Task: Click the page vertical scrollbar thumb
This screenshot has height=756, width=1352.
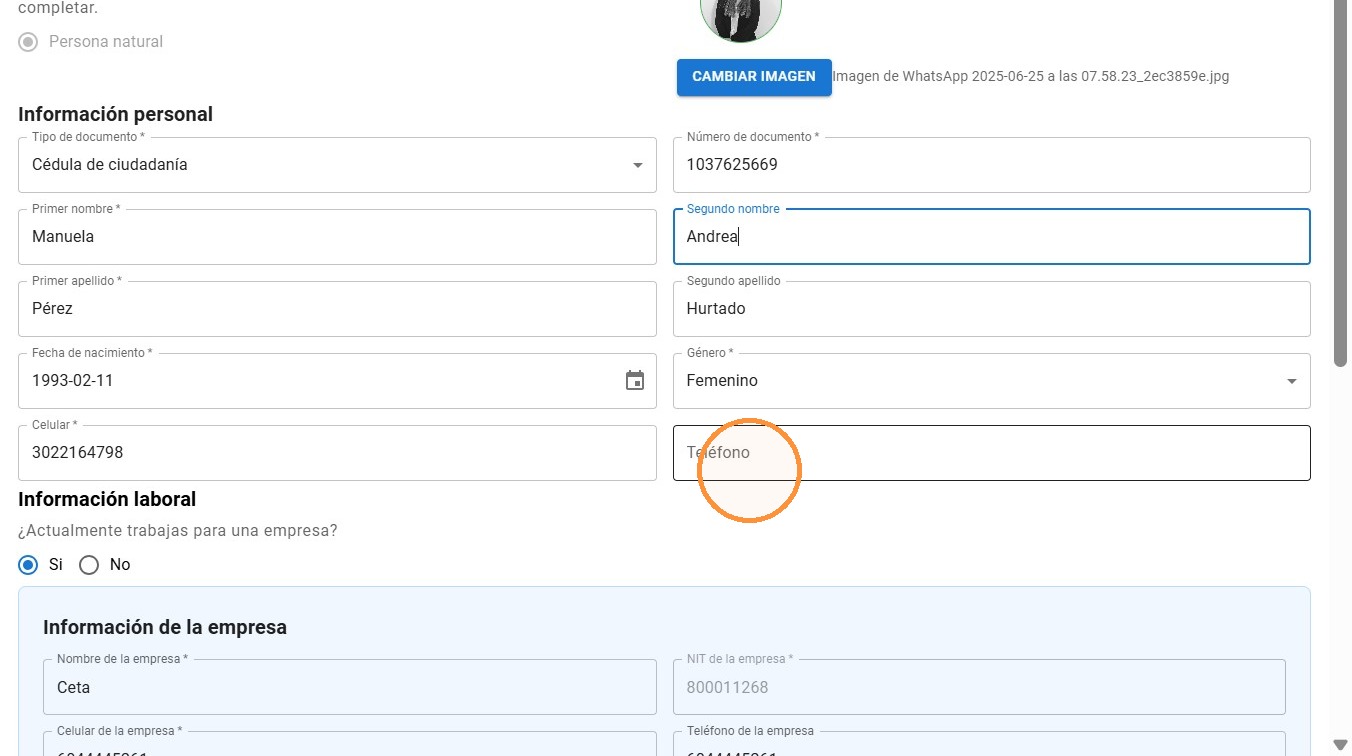Action: [x=1341, y=183]
